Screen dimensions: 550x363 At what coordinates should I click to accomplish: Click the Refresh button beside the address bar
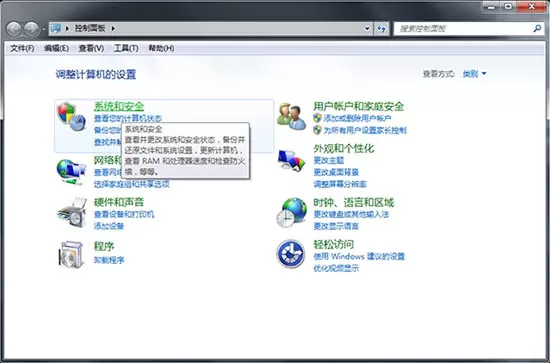(x=381, y=28)
